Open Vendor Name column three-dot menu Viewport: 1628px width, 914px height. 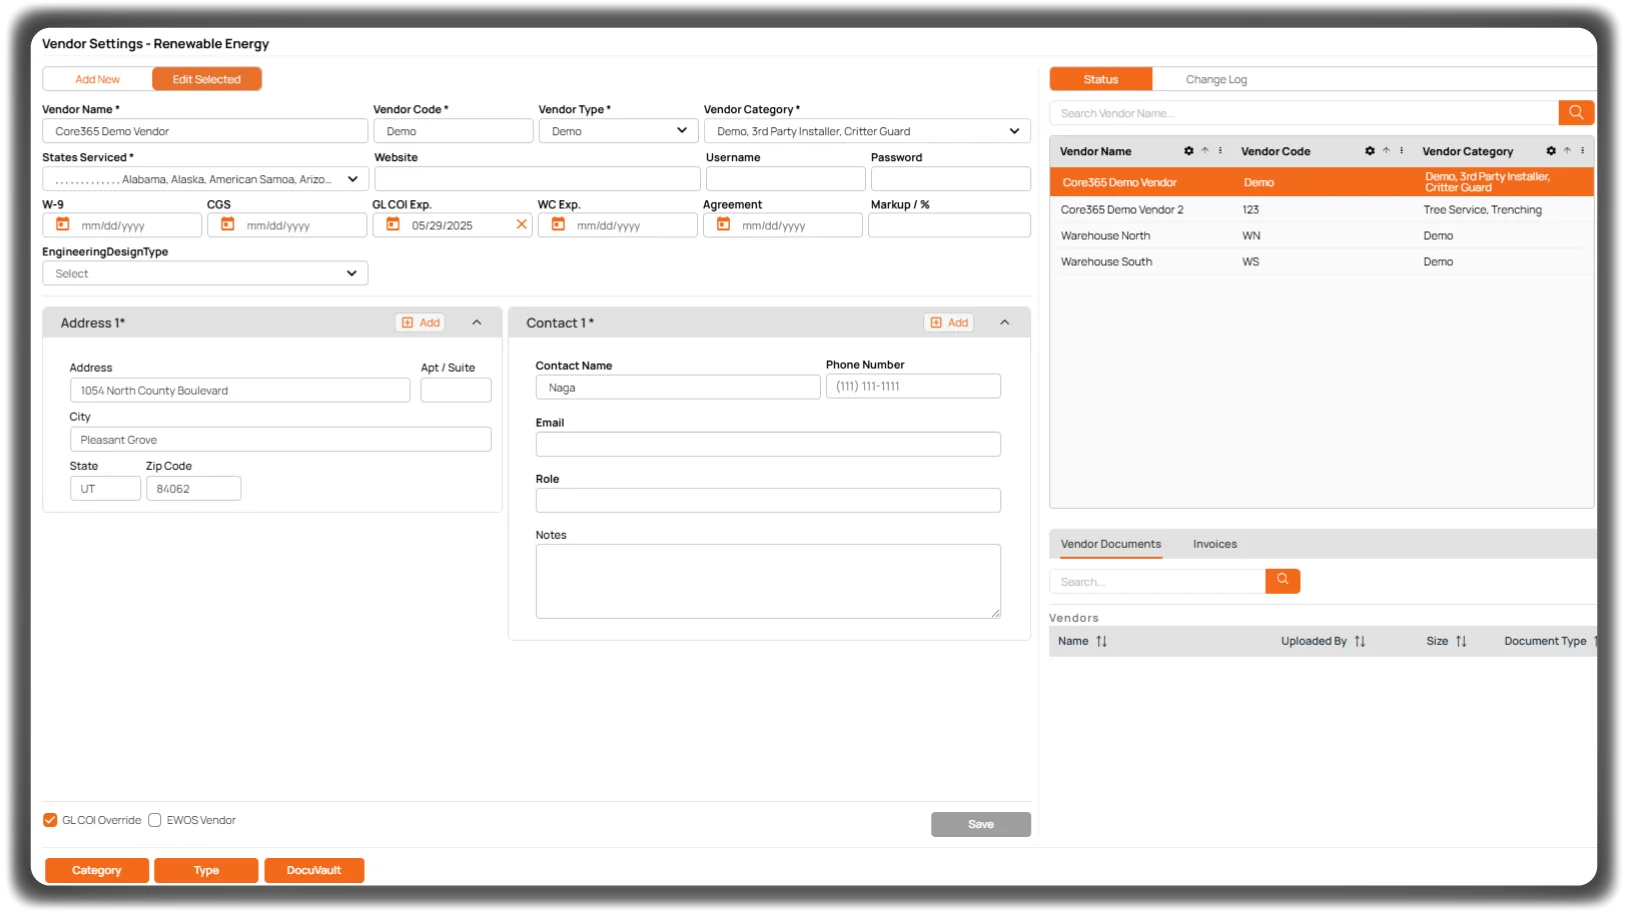[x=1220, y=151]
